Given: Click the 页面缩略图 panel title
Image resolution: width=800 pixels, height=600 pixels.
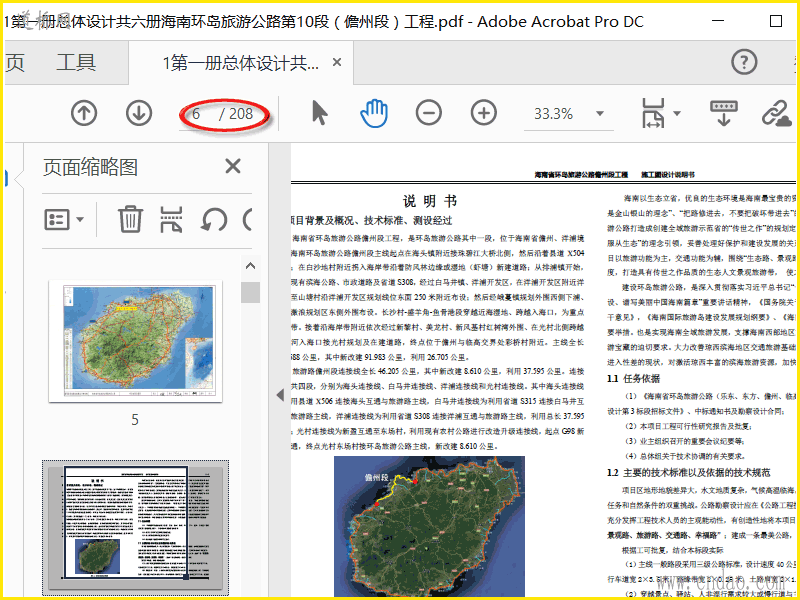Looking at the screenshot, I should tap(90, 167).
